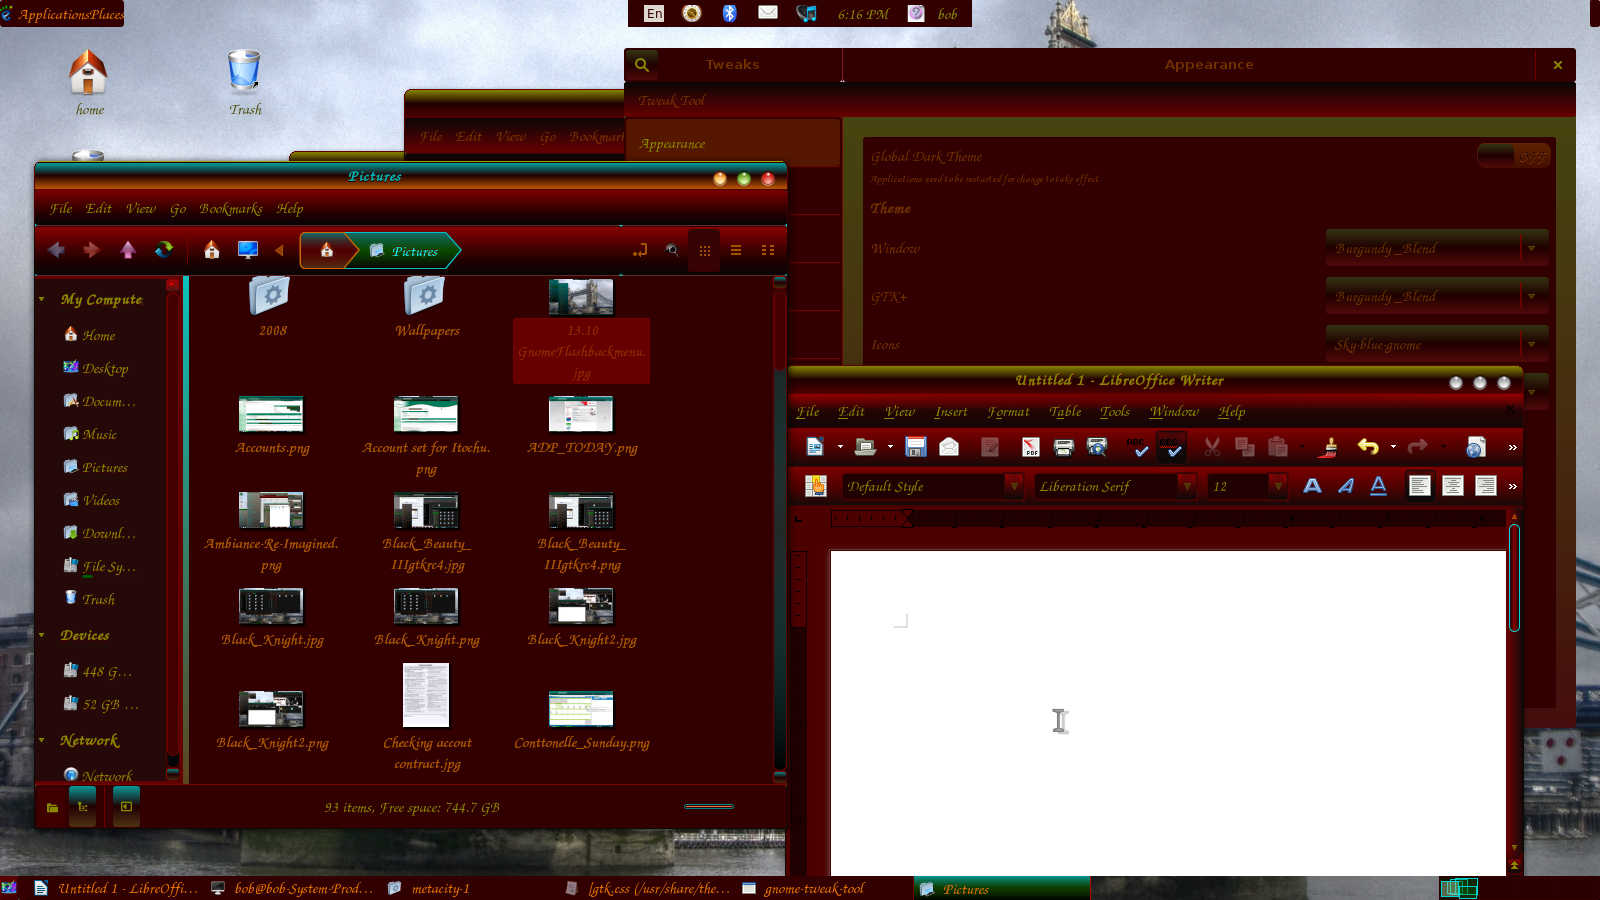This screenshot has width=1600, height=900.
Task: Open the font size 12 dropdown
Action: click(1277, 486)
